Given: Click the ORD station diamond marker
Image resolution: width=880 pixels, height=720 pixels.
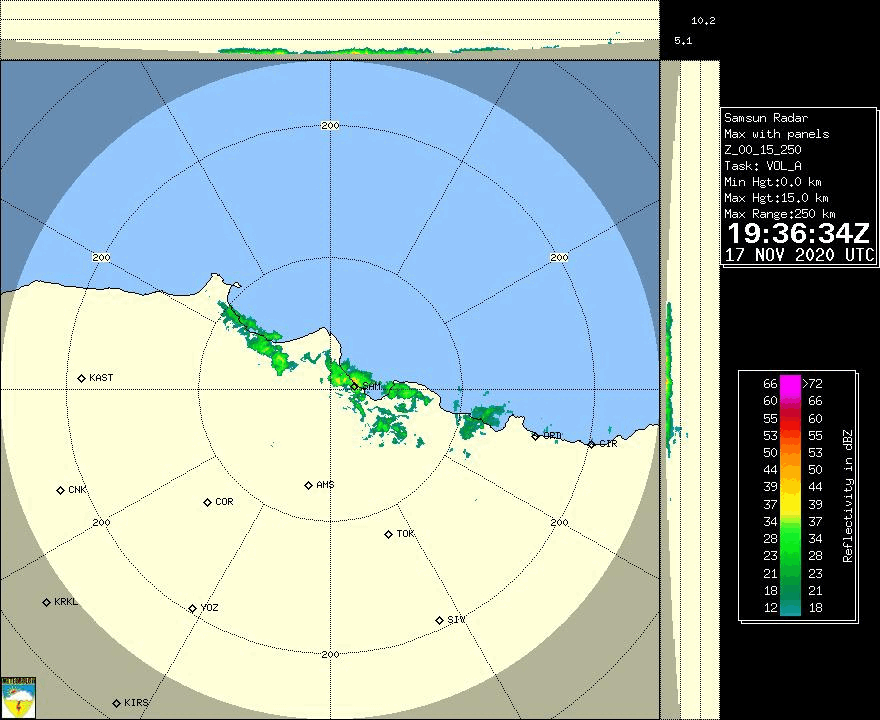Looking at the screenshot, I should 535,436.
